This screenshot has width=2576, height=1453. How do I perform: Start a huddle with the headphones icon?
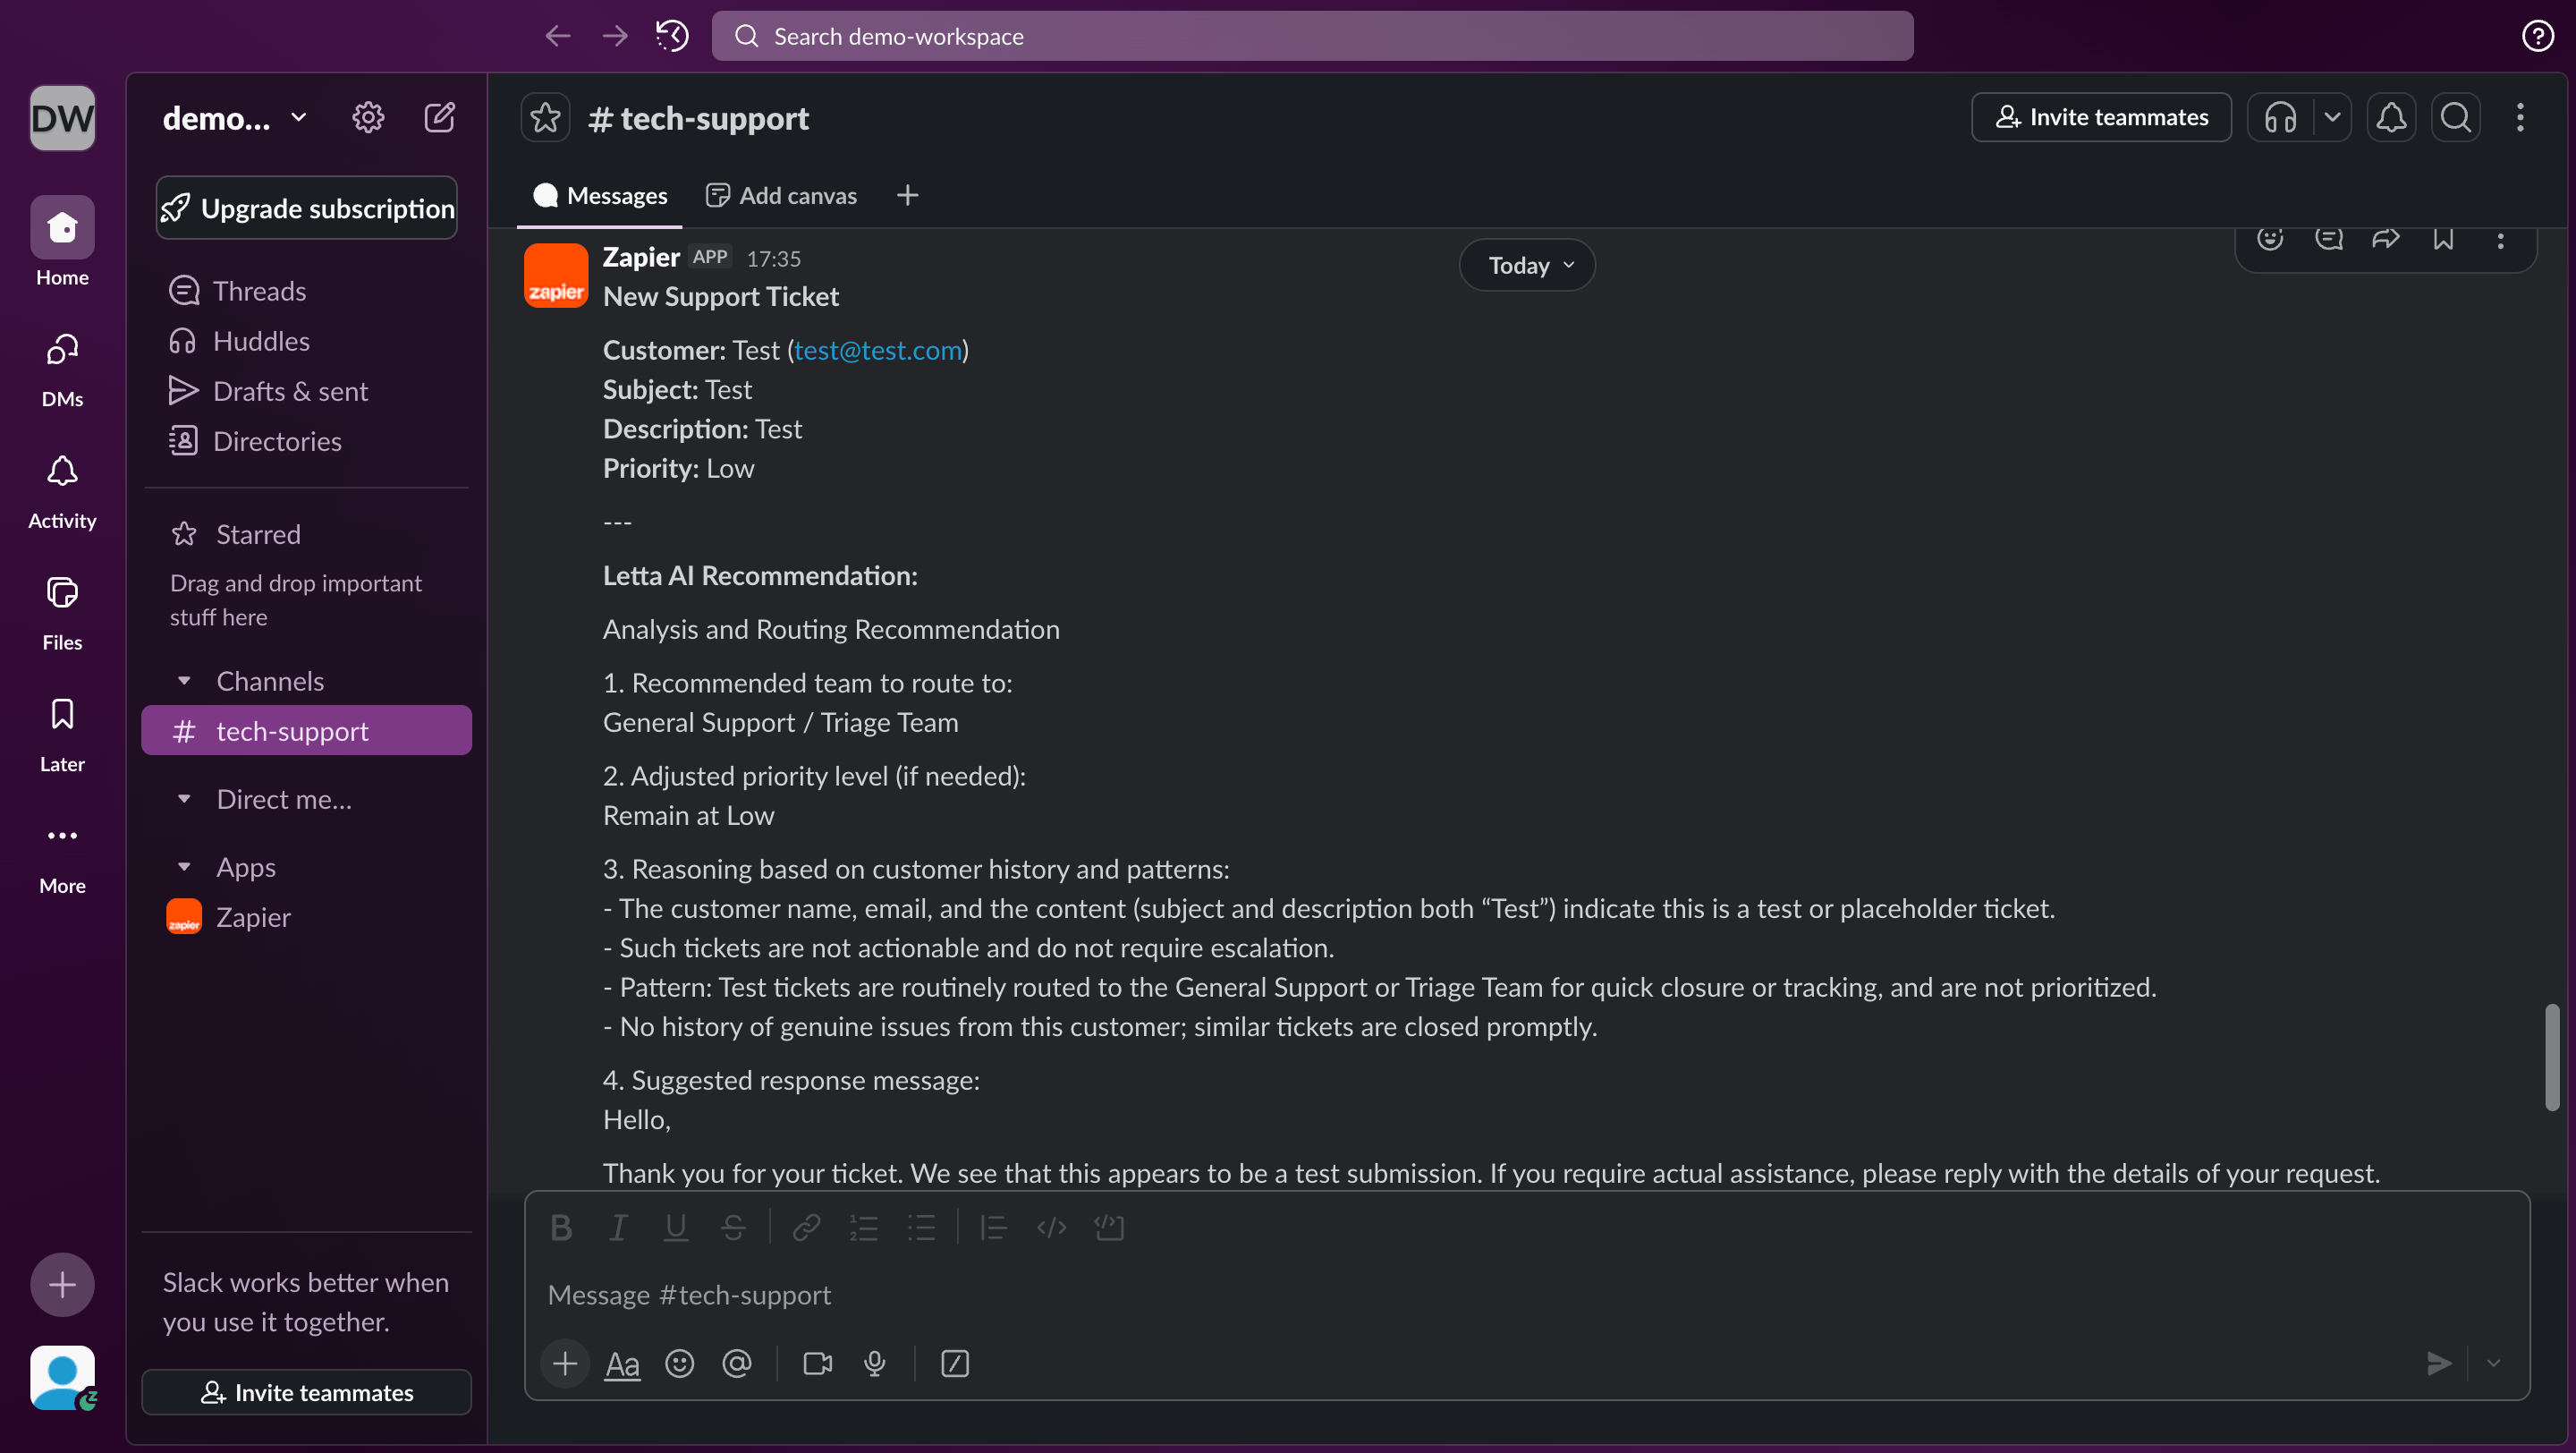pos(2281,117)
